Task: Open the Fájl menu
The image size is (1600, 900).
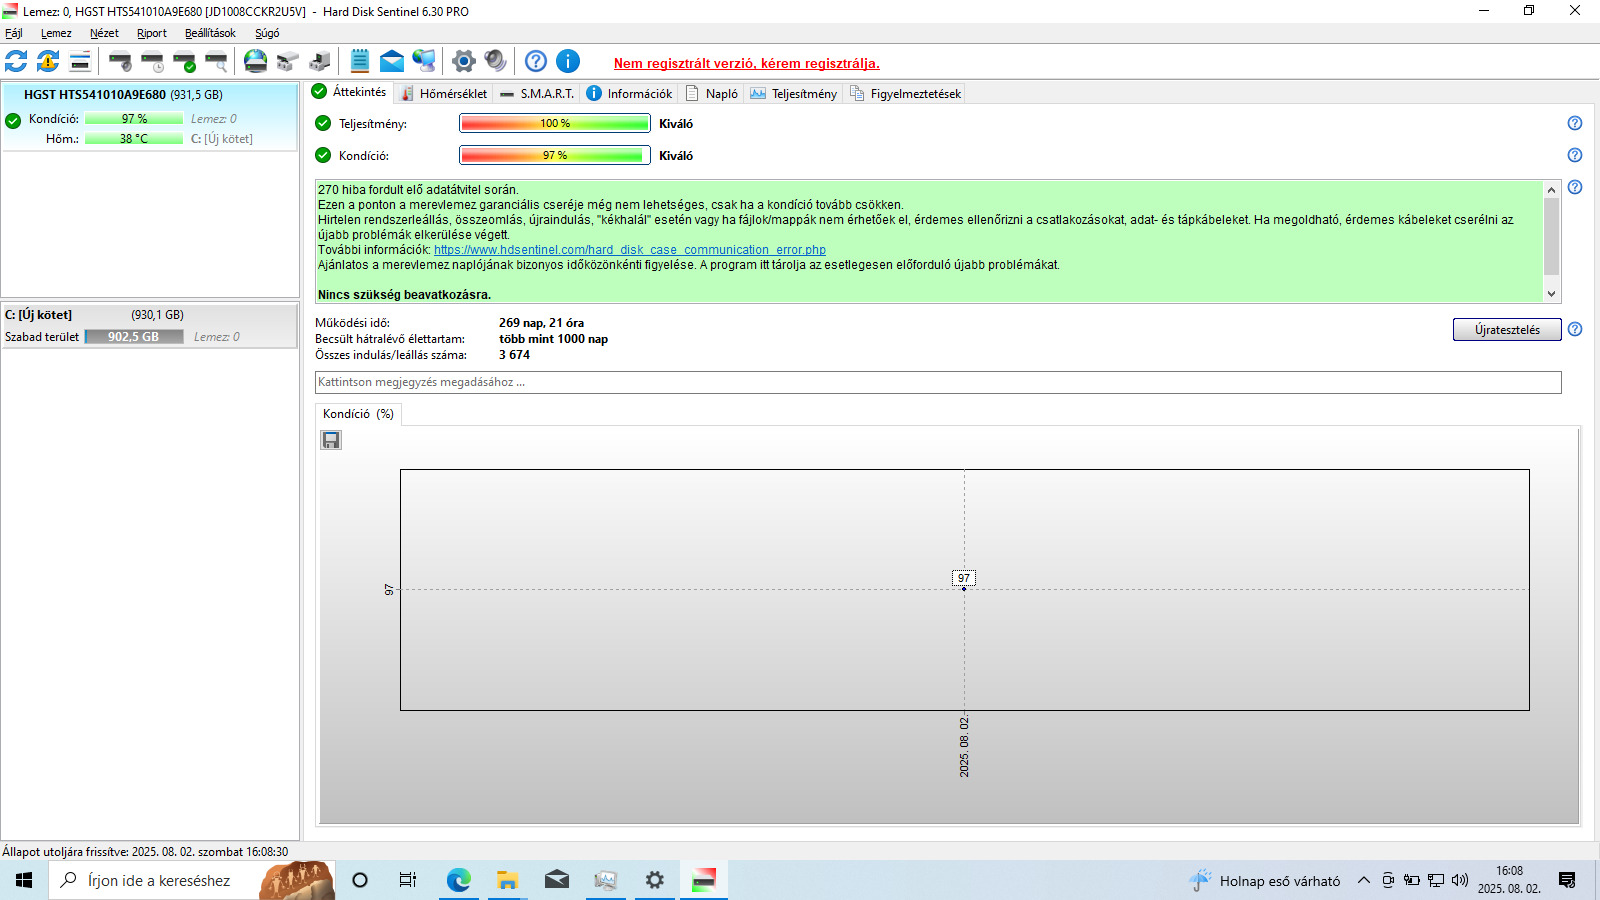Action: [14, 33]
